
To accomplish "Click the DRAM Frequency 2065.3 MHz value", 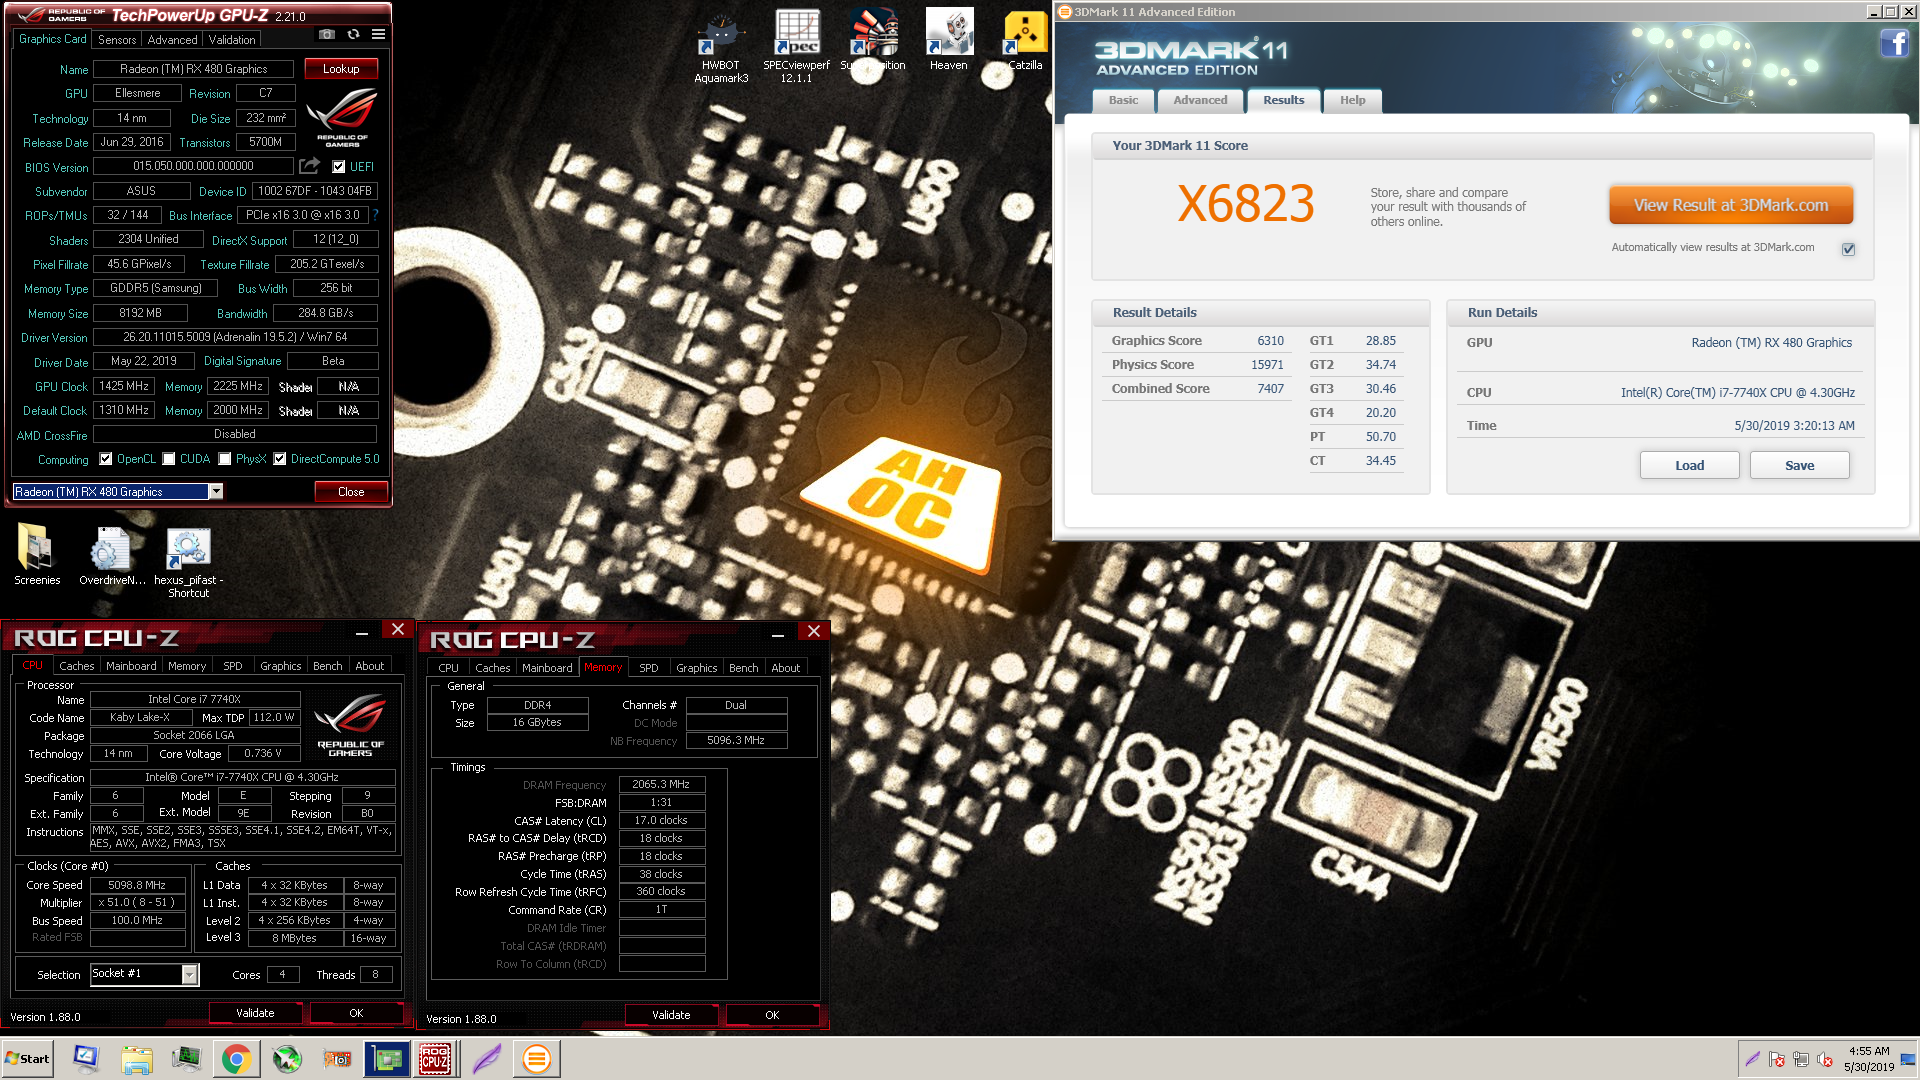I will point(661,785).
